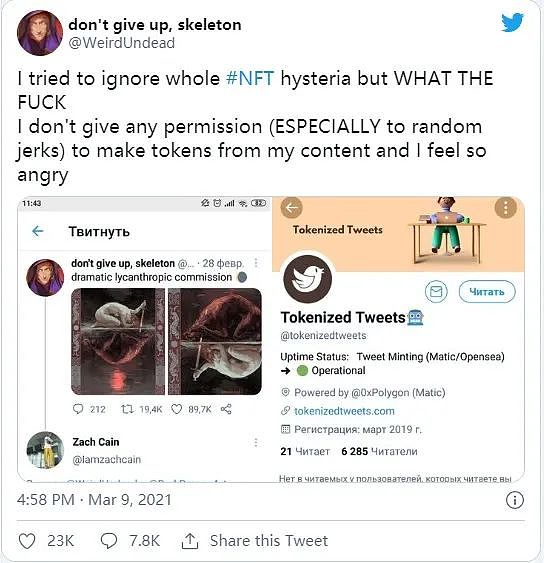The image size is (544, 563).
Task: Tap back arrow on Tokenized Tweets banner
Action: [x=292, y=208]
